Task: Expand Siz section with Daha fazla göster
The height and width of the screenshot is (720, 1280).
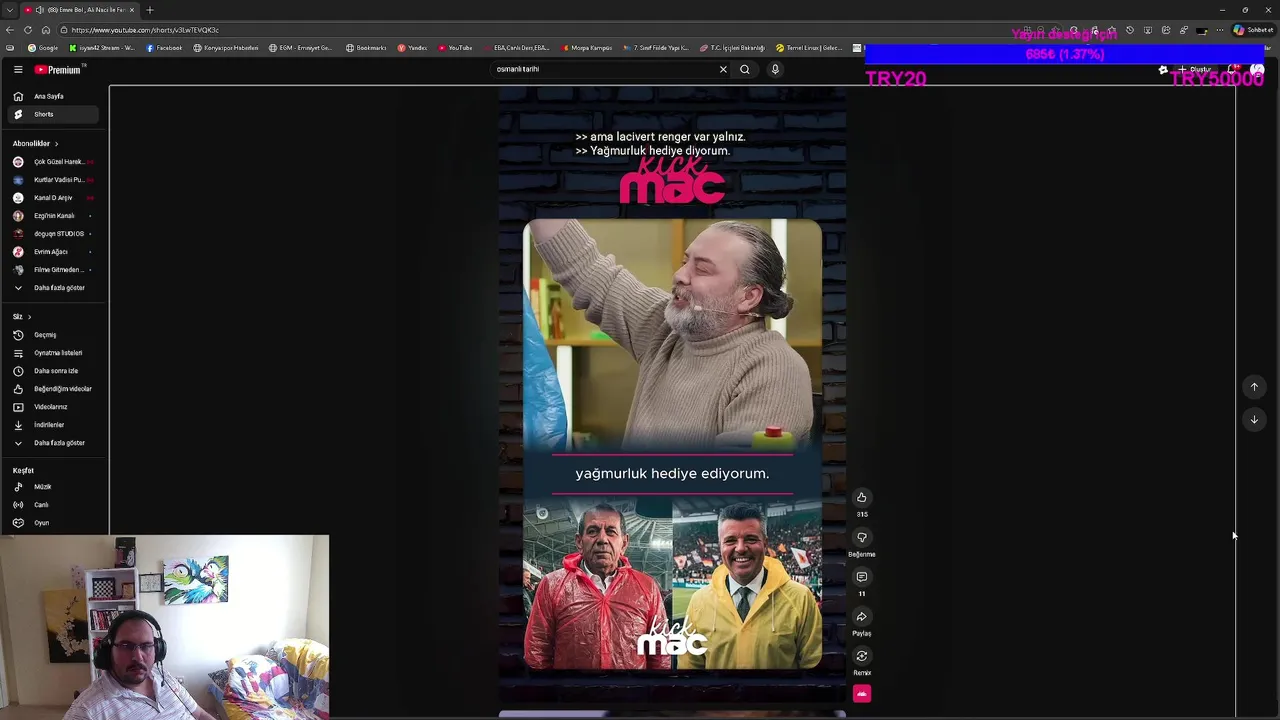Action: (54, 443)
